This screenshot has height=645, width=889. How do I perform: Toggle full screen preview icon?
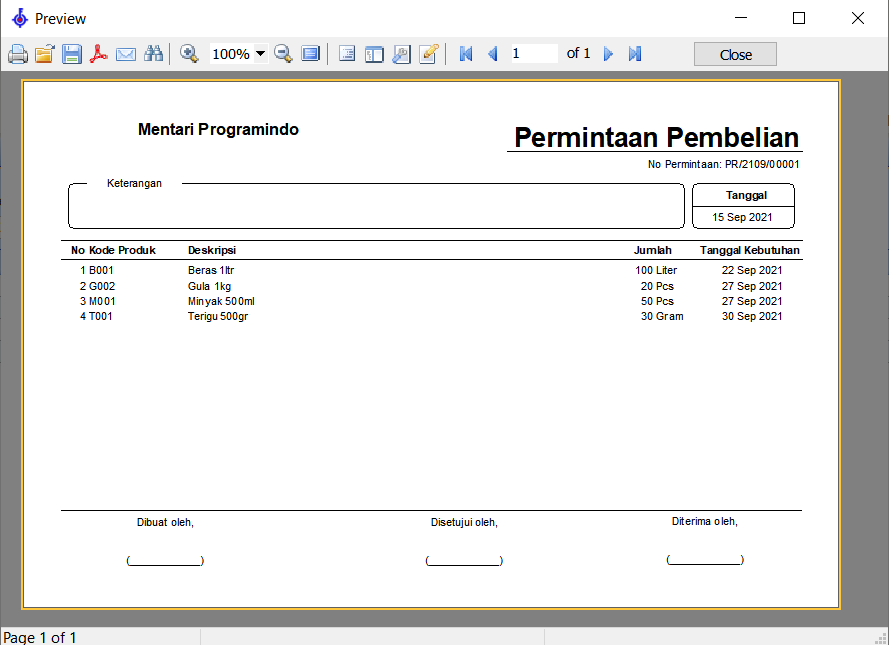point(310,54)
